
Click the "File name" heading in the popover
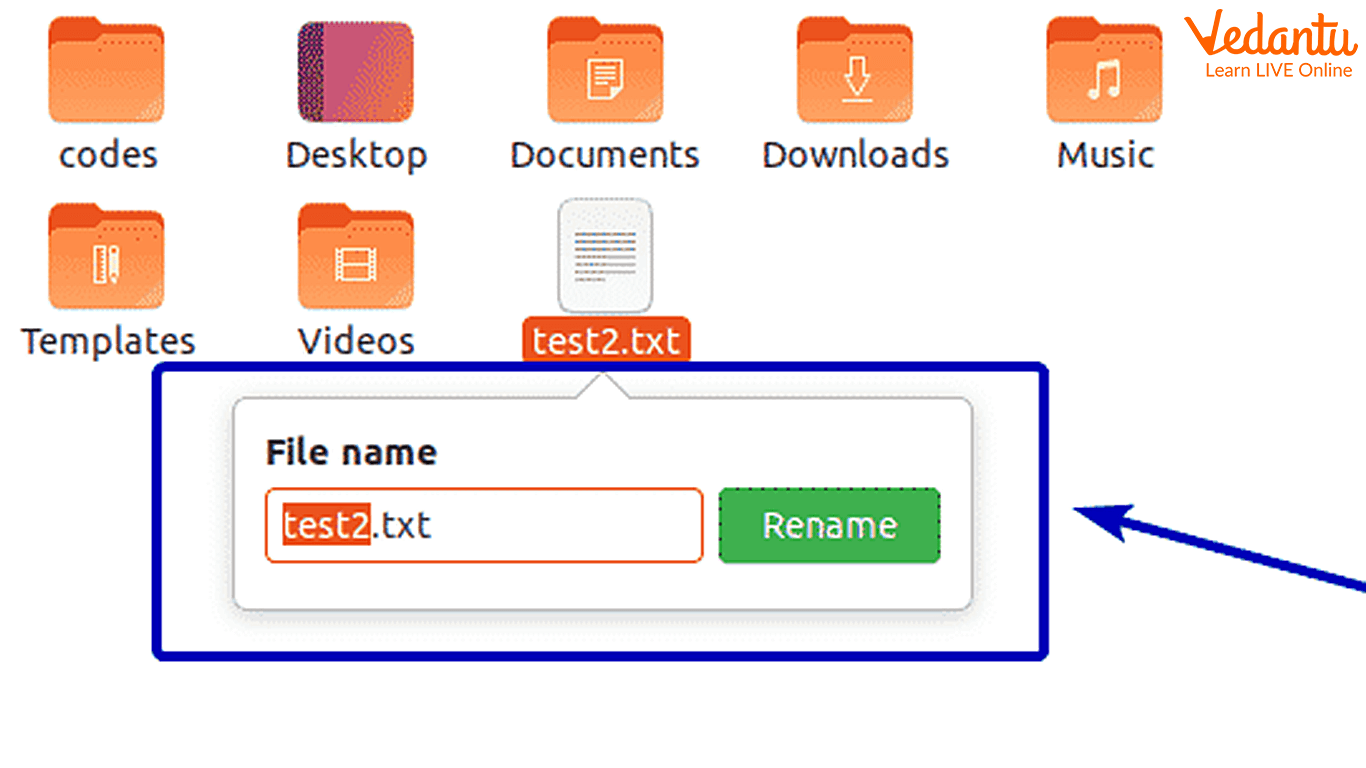tap(351, 453)
